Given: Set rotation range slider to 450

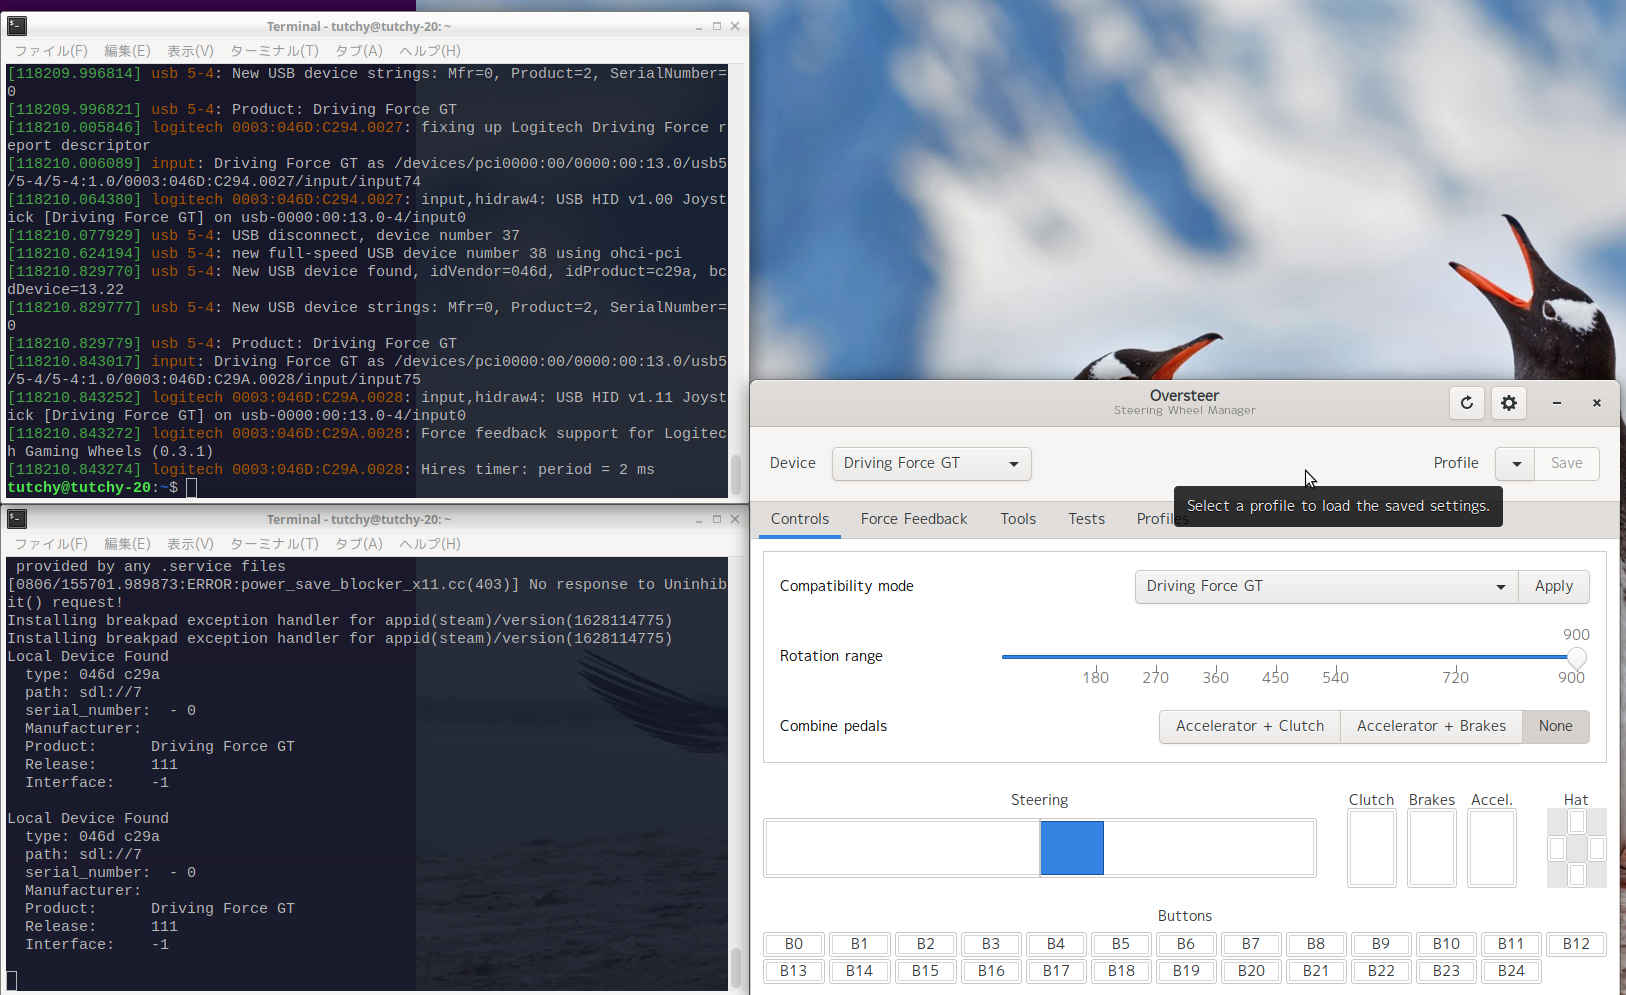Looking at the screenshot, I should 1275,658.
